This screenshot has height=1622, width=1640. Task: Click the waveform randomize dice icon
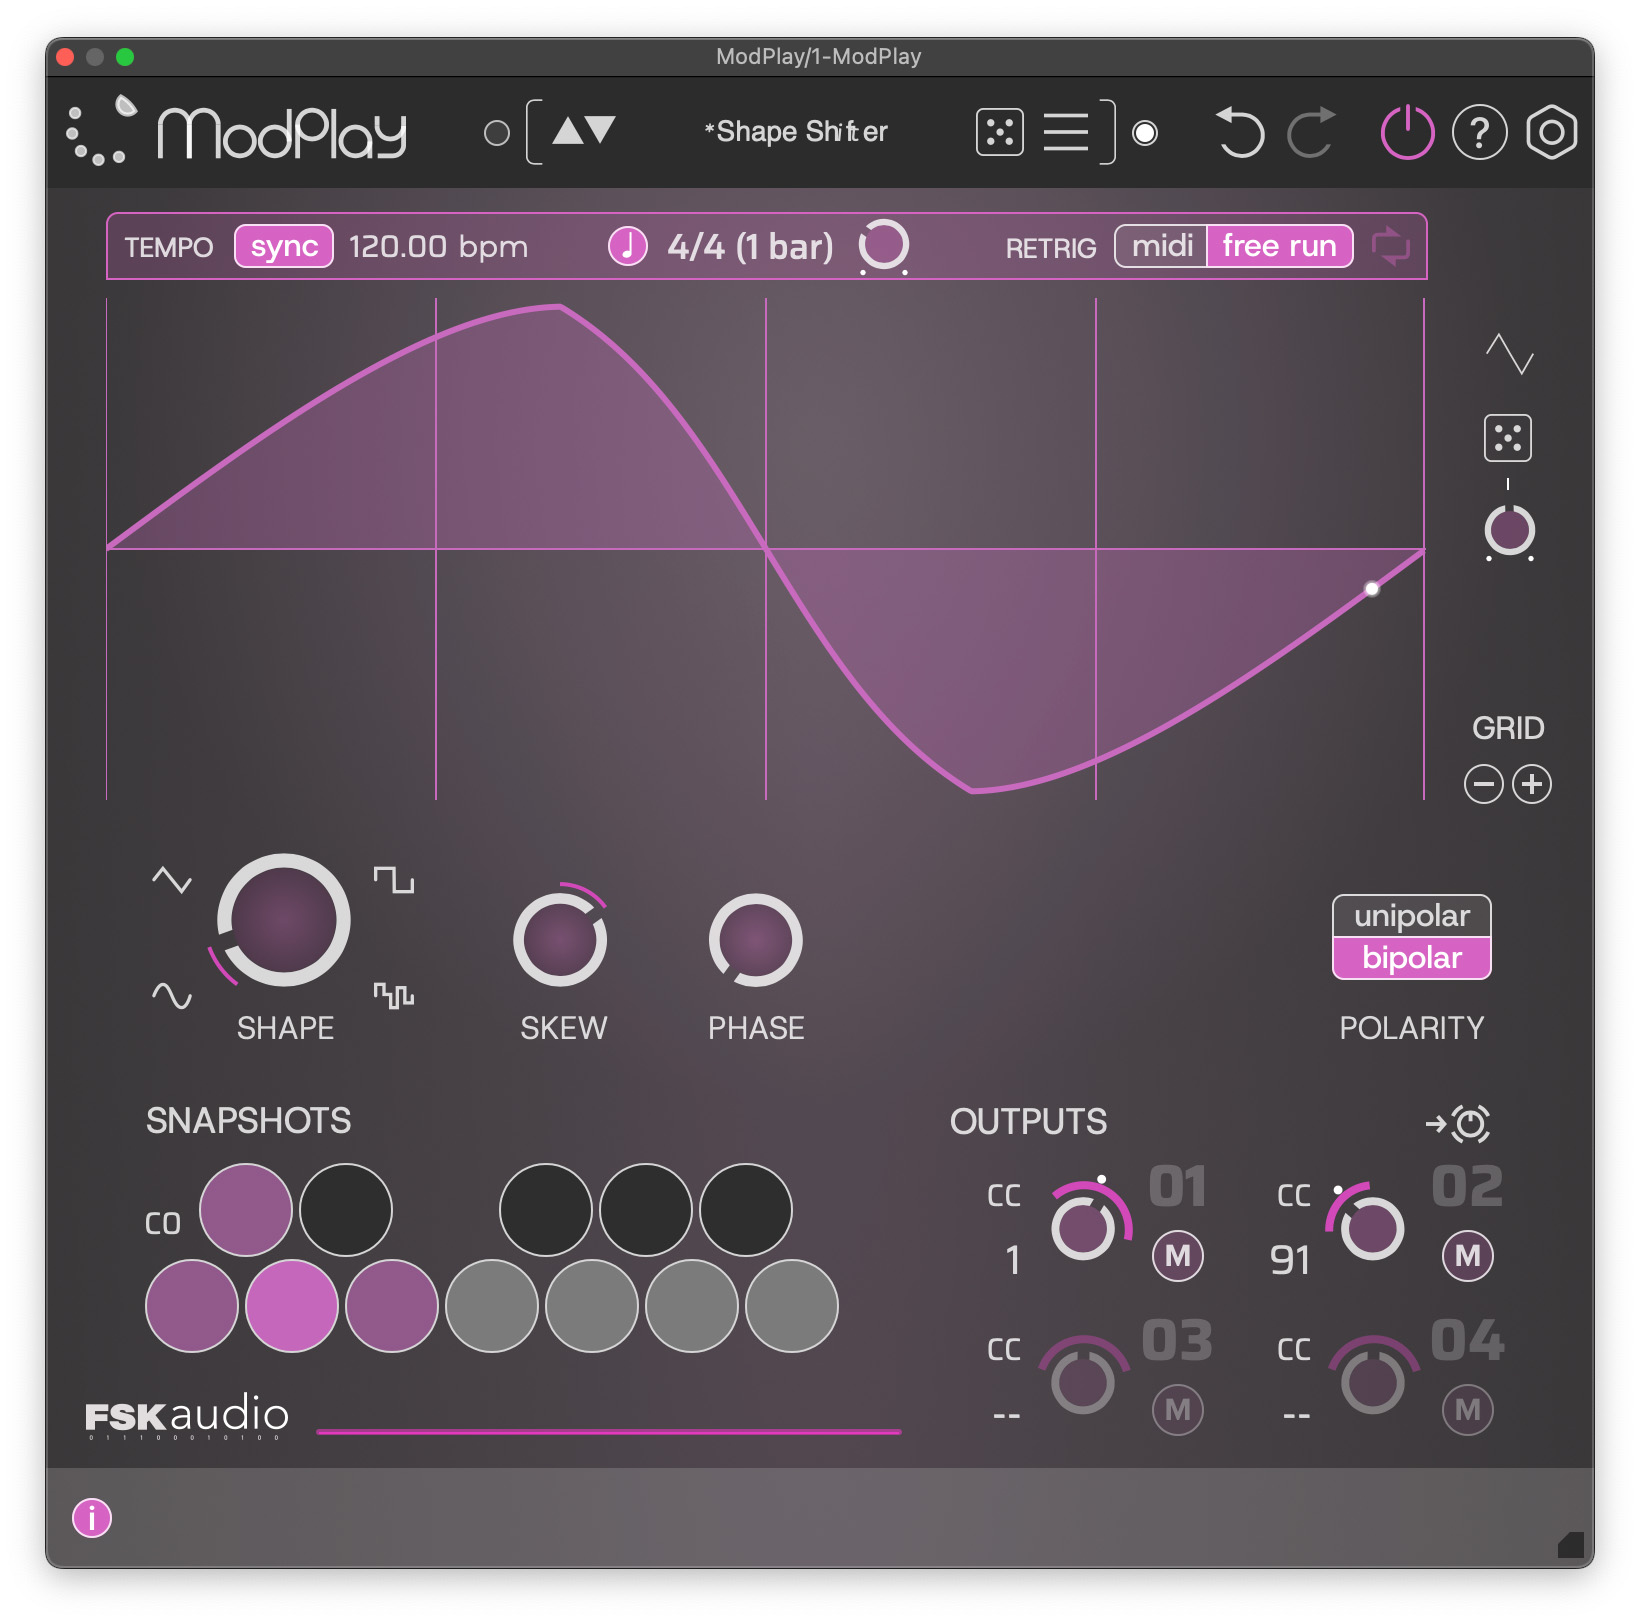1508,438
